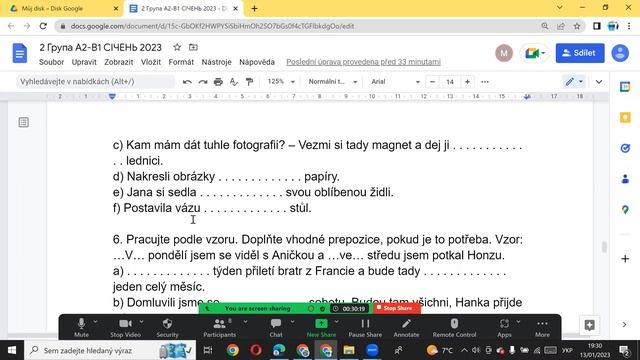Move document to folder icon
Screen dimensions: 640x360
point(193,47)
